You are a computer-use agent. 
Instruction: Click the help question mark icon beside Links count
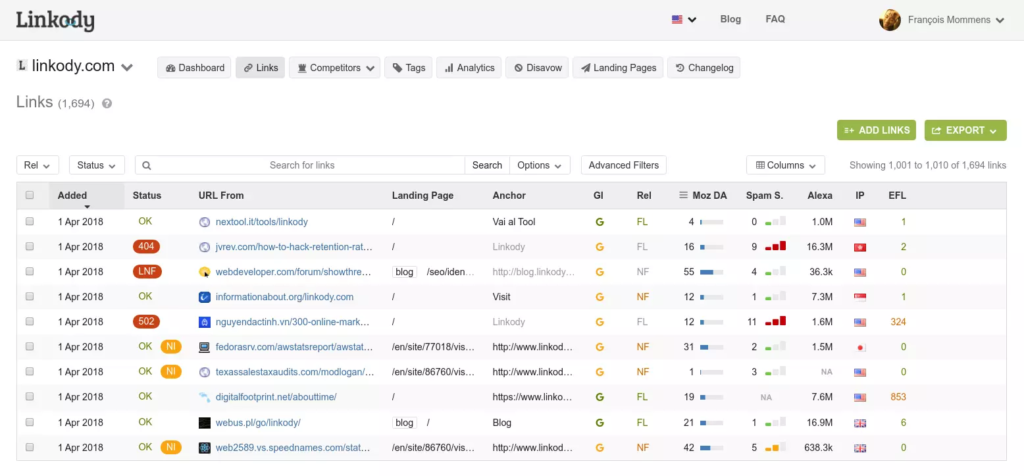tap(107, 103)
